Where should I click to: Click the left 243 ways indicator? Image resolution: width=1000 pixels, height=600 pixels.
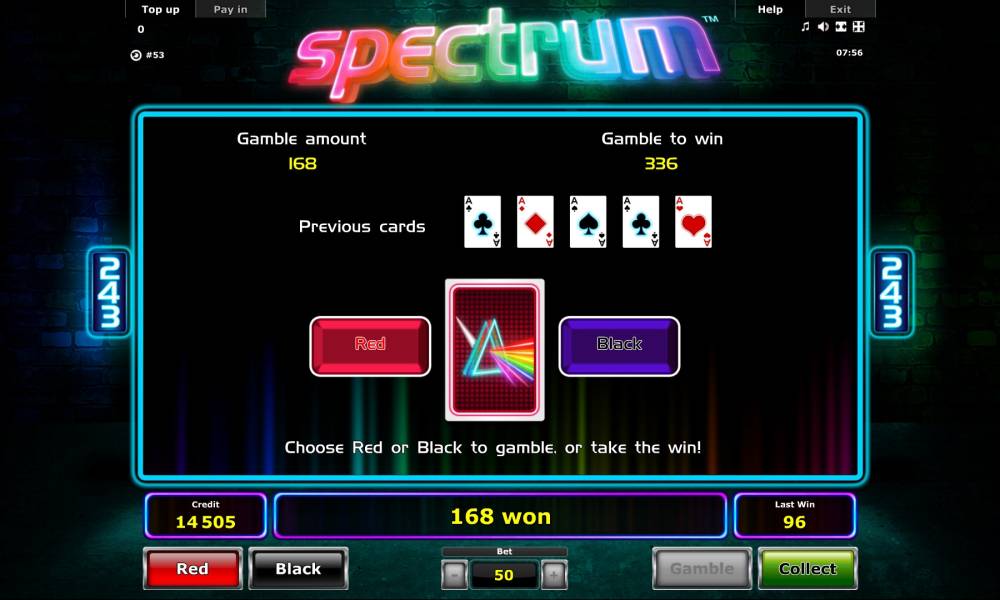[x=110, y=292]
